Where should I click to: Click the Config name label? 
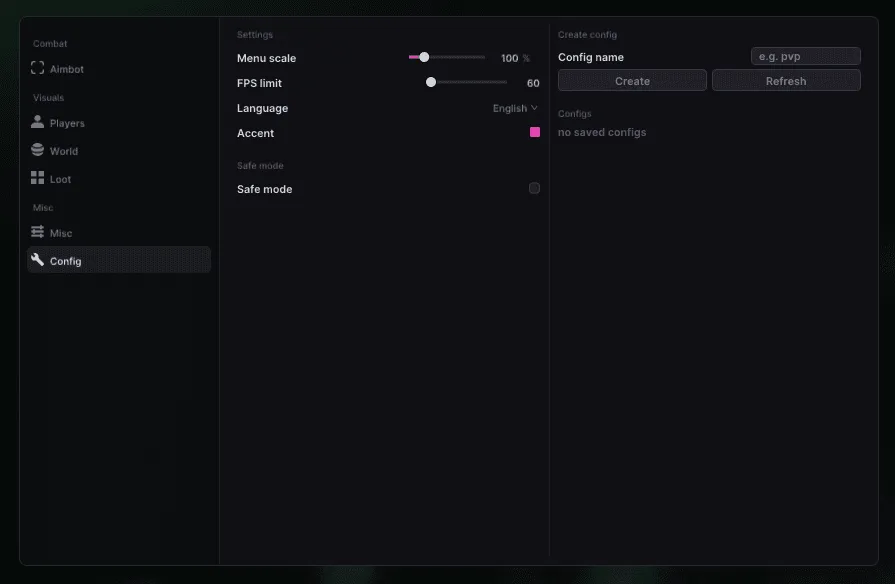pos(591,57)
